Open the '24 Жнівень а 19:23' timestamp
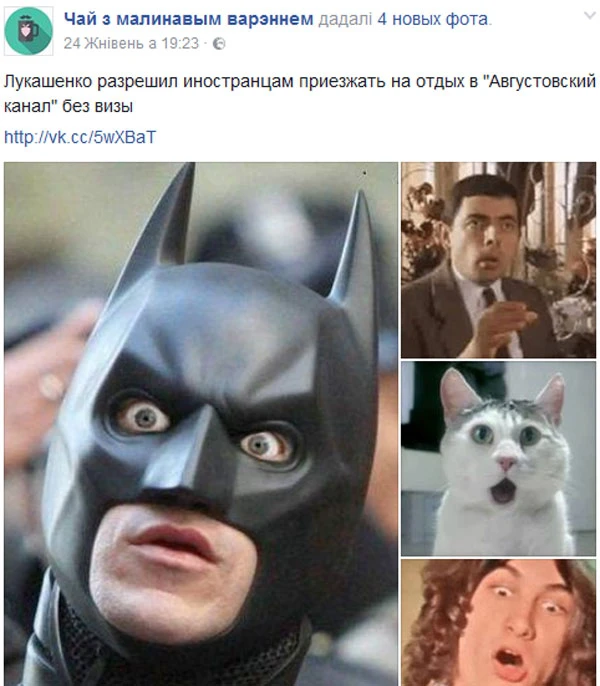Viewport: 600px width, 686px height. tap(131, 43)
